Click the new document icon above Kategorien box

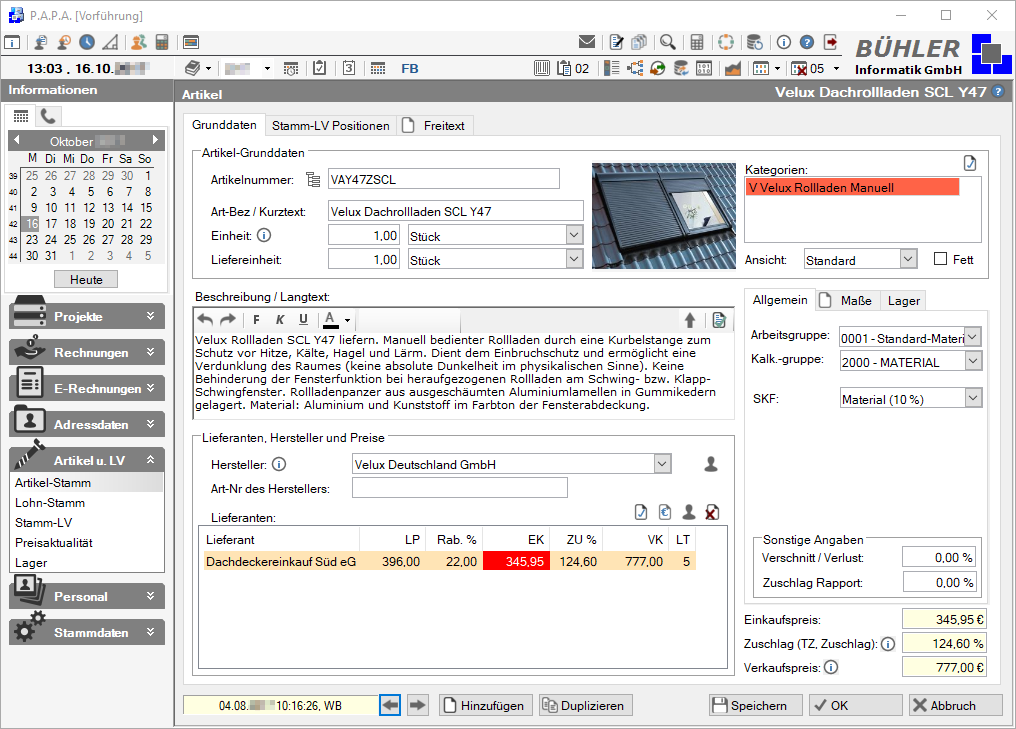969,163
